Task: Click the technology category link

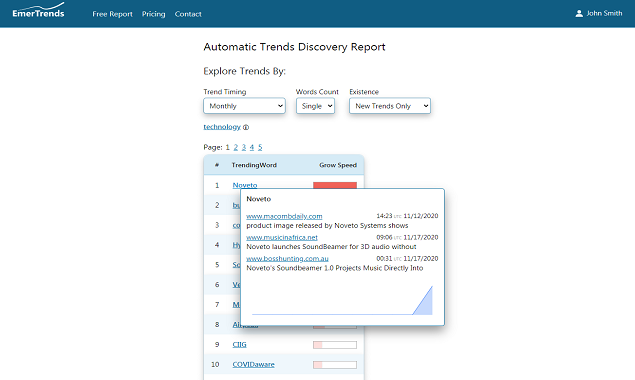Action: click(222, 127)
